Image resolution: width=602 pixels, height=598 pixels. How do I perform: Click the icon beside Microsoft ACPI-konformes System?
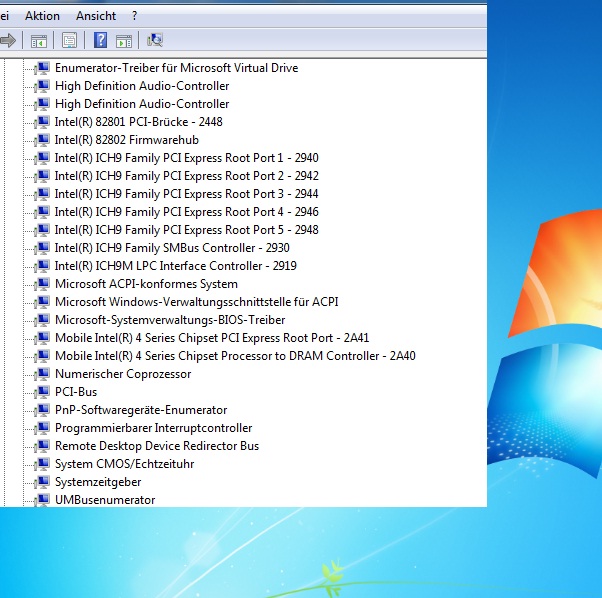(x=42, y=284)
